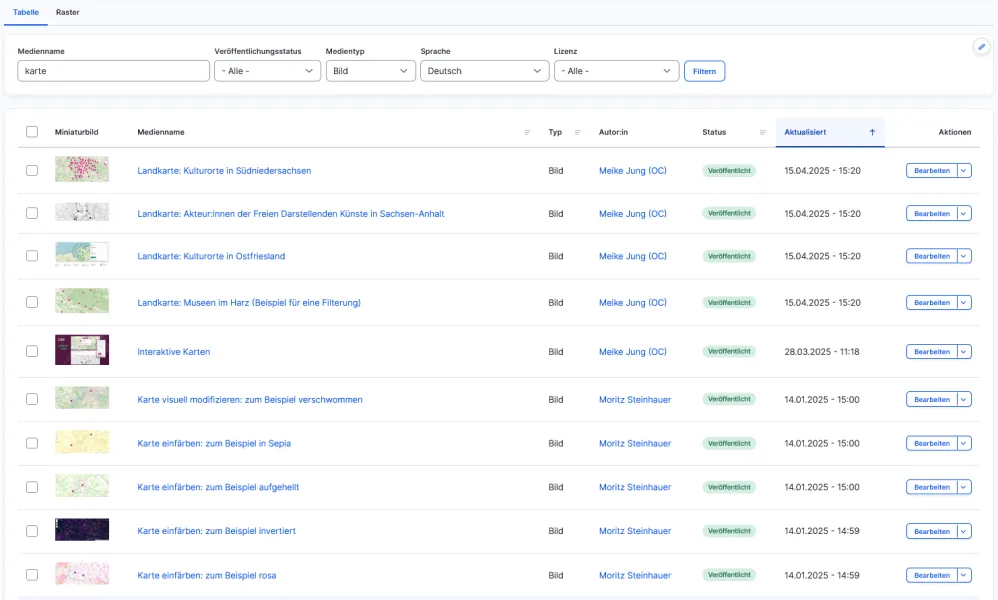This screenshot has width=998, height=600.
Task: Open the thumbnail for Karte einfärben: zum Beispiel invertiert
Action: (x=82, y=529)
